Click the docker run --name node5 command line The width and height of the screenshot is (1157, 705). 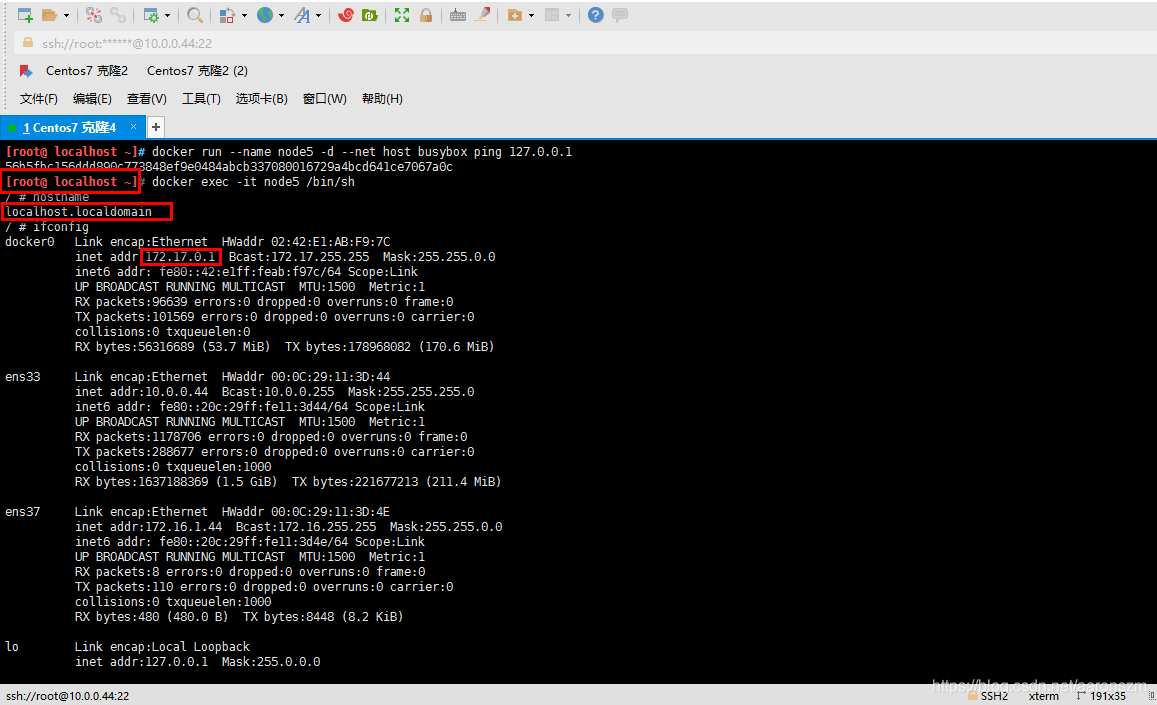[x=362, y=152]
